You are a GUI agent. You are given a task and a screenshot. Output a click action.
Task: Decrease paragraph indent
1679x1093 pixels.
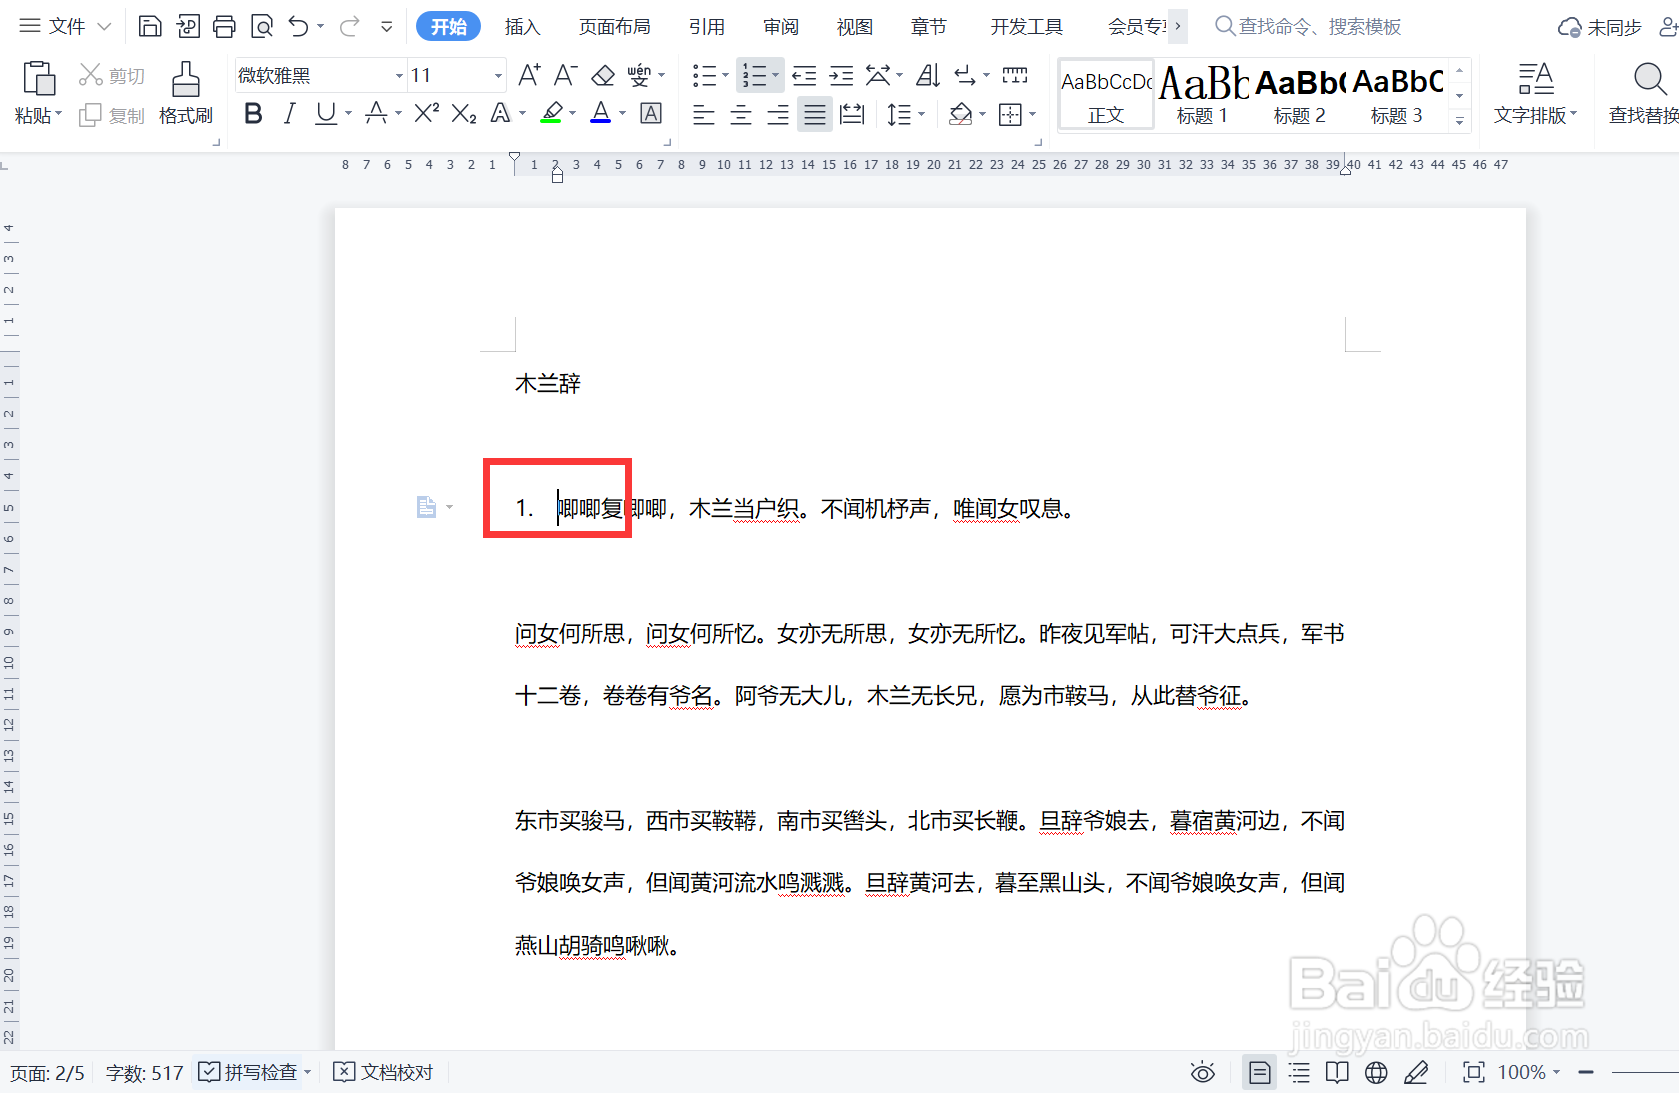(x=804, y=75)
